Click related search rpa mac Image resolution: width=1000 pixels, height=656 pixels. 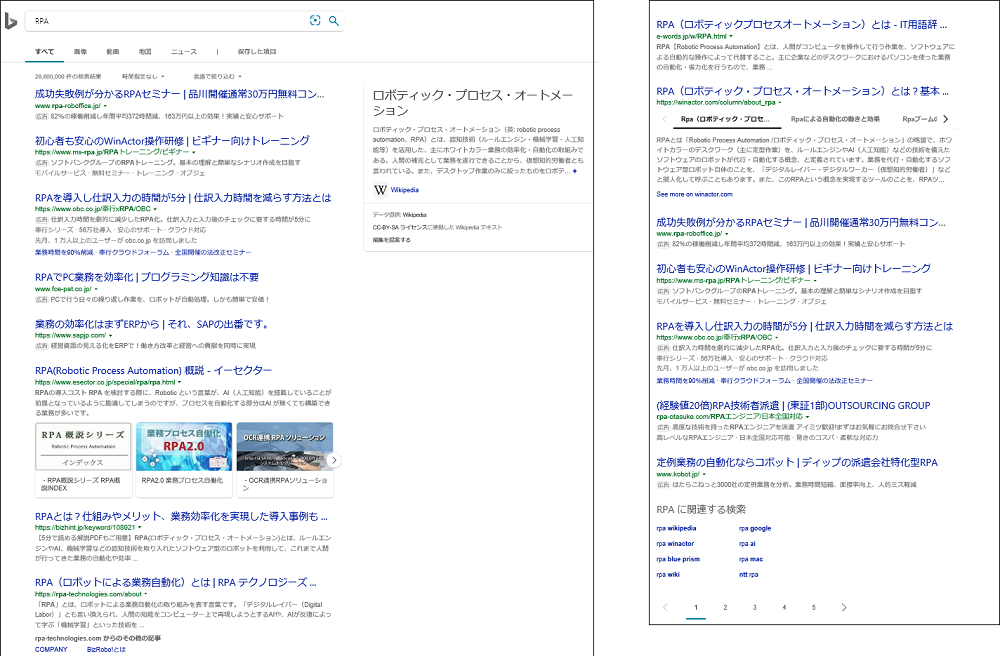(x=751, y=559)
